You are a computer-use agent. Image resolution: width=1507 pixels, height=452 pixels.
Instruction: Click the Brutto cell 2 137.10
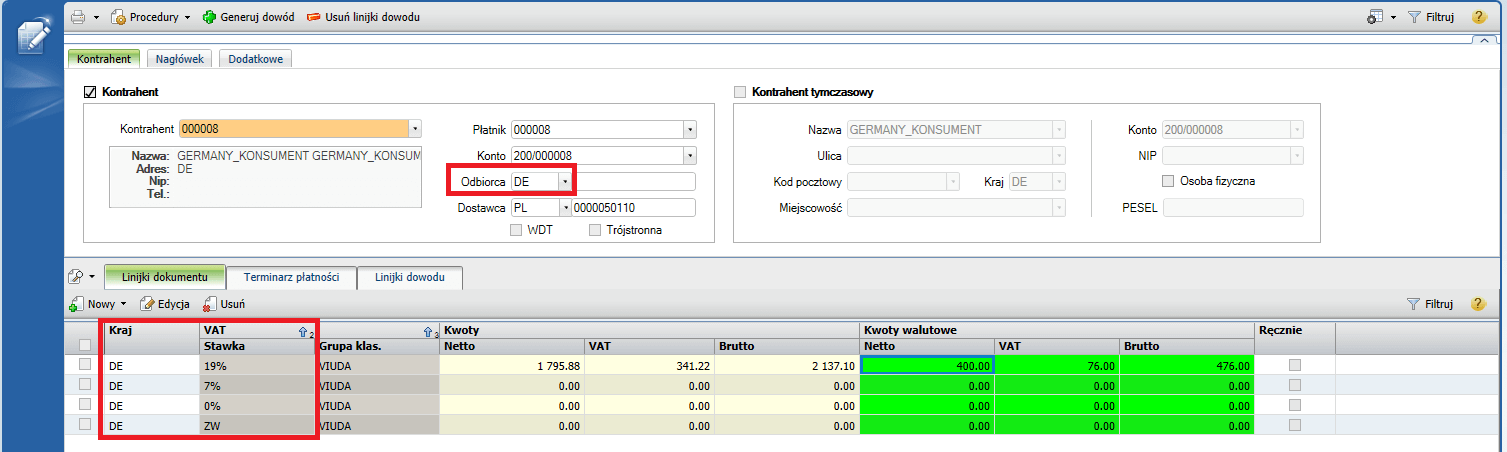click(x=787, y=366)
